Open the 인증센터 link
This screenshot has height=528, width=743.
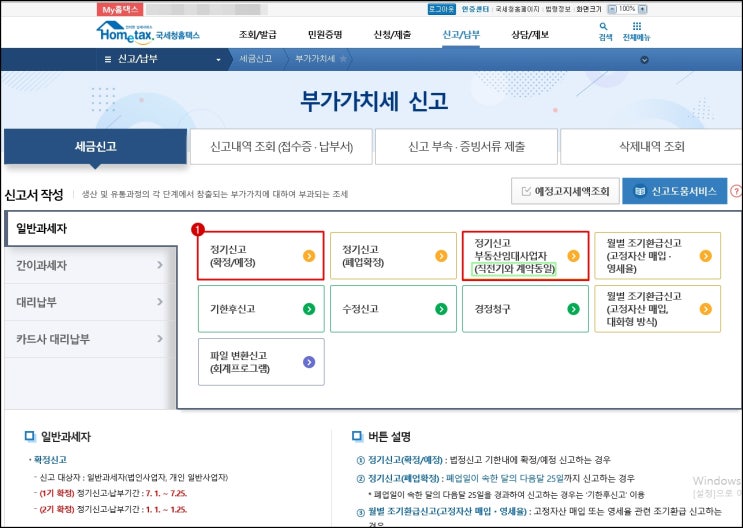coord(475,9)
